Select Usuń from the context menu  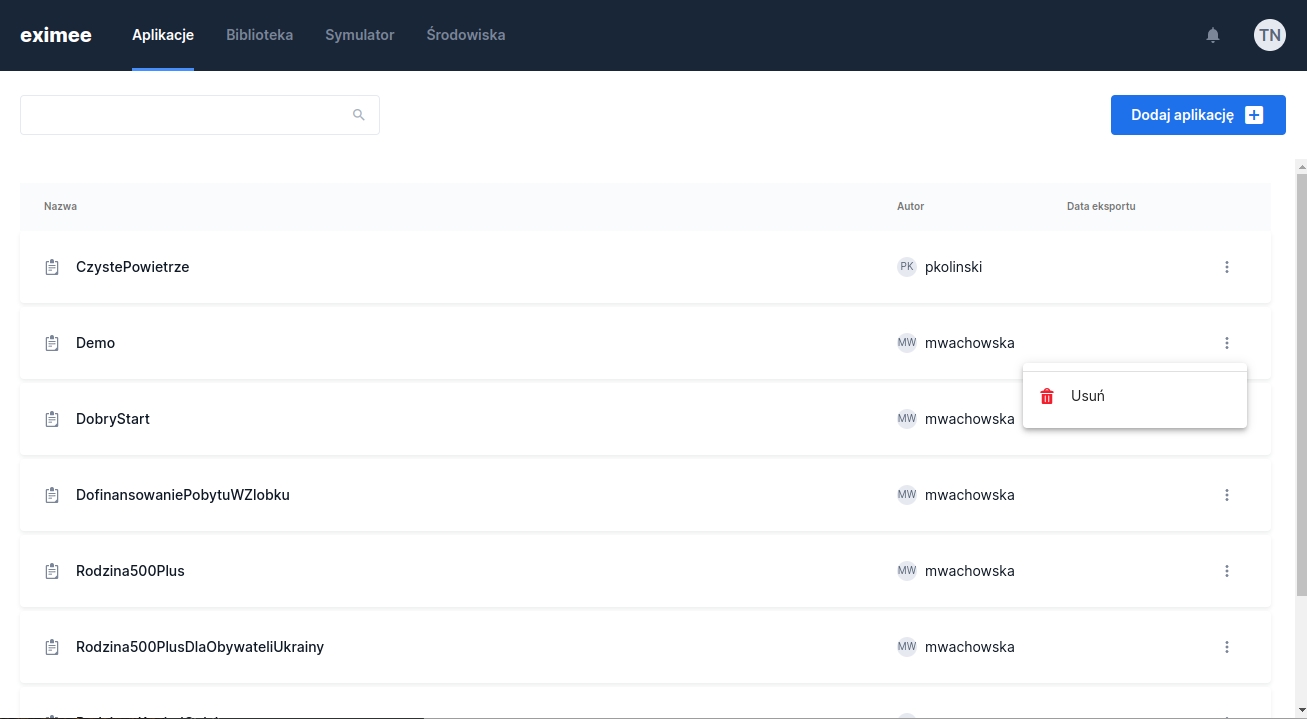[1088, 396]
